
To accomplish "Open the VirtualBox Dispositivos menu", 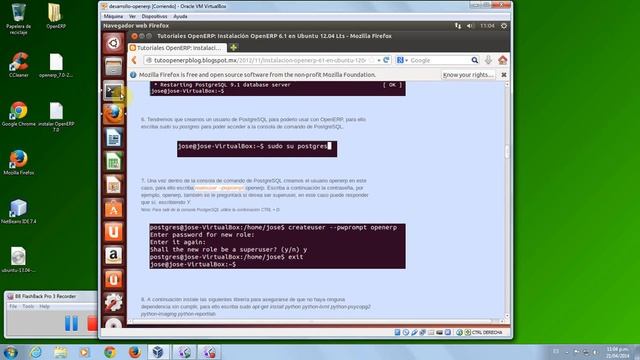I will tap(154, 17).
